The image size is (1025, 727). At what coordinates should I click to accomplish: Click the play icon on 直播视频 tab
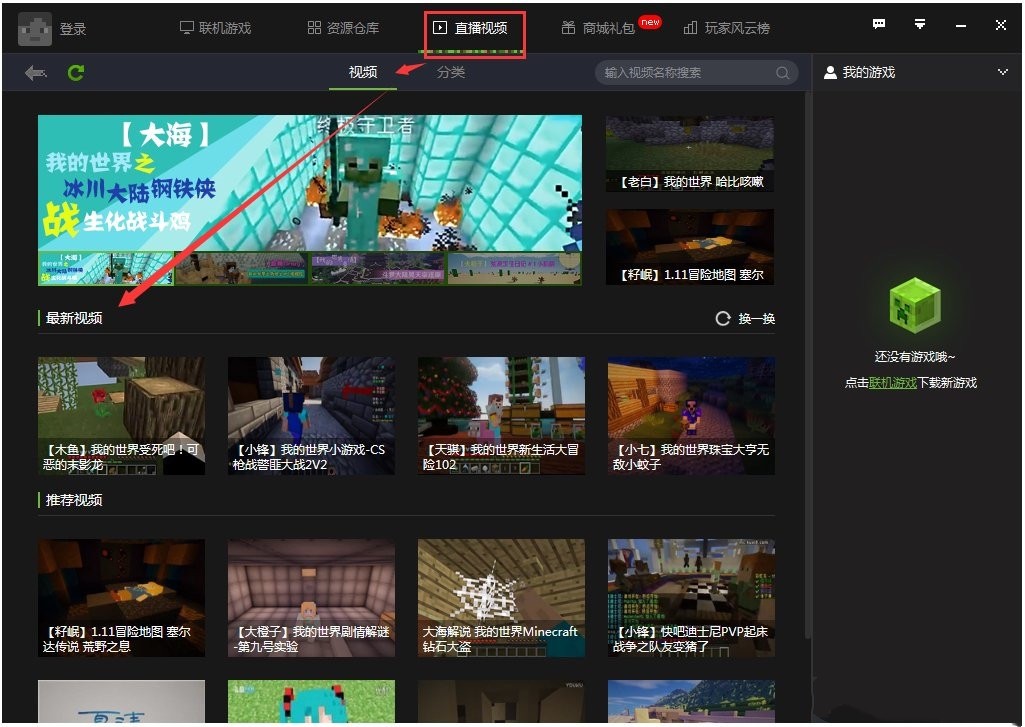click(440, 28)
